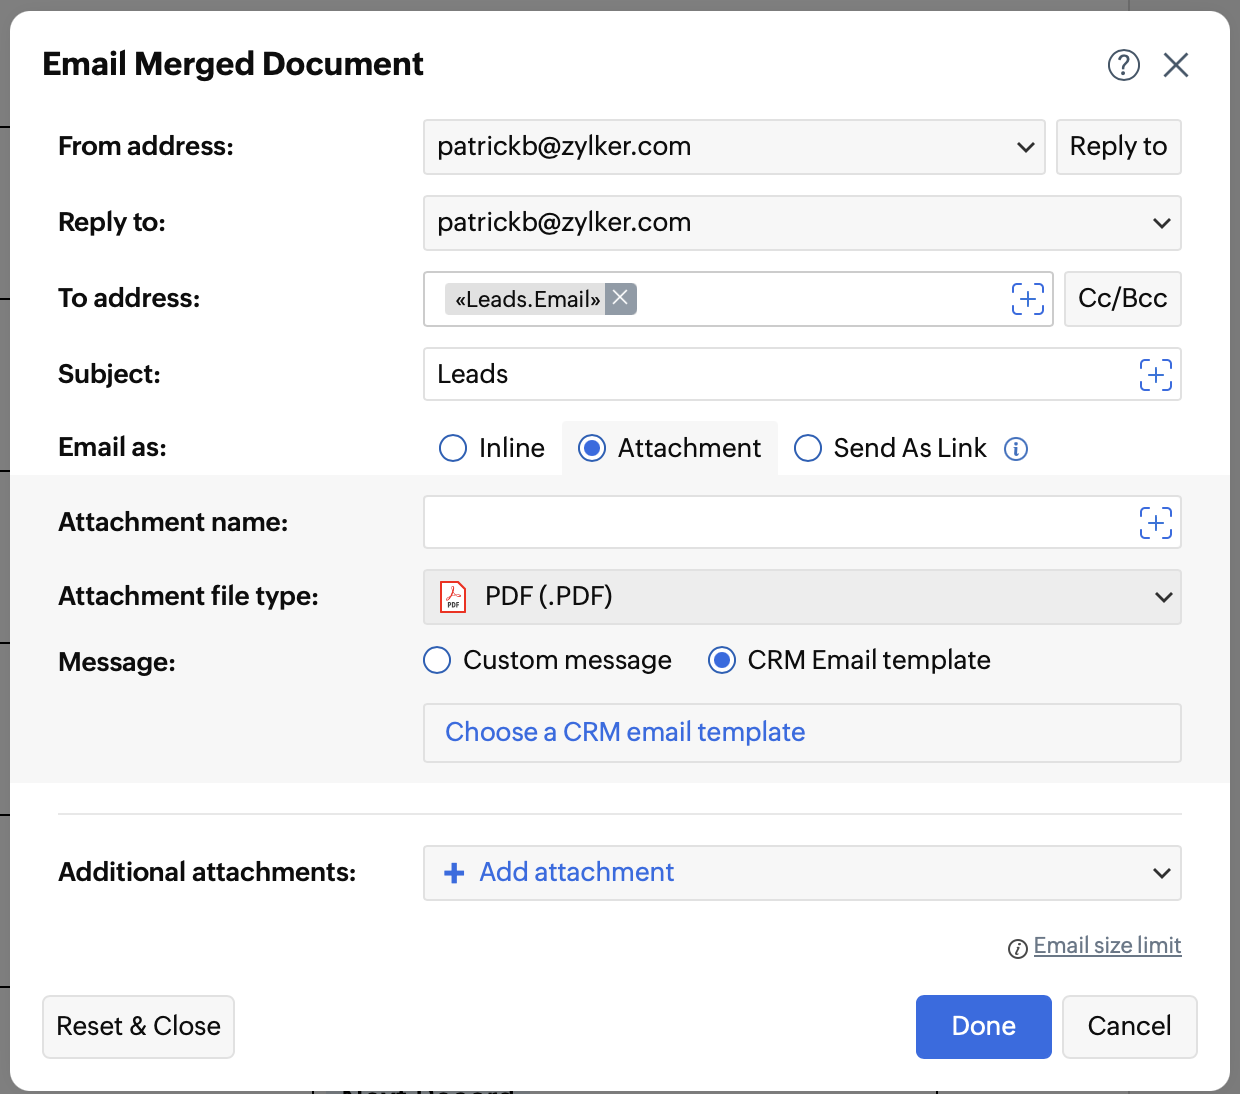This screenshot has width=1240, height=1094.
Task: Open help with the question mark icon
Action: pos(1123,65)
